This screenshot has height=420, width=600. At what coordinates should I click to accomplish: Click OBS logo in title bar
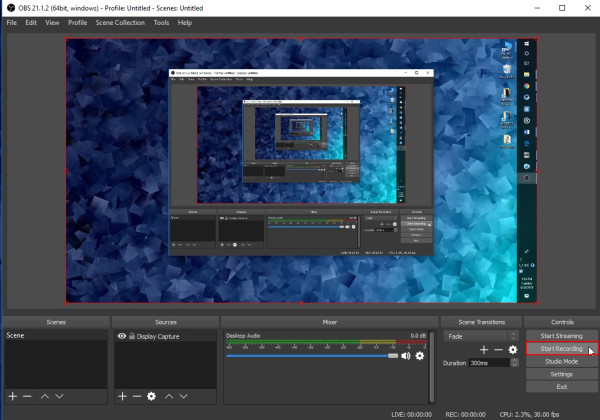pyautogui.click(x=11, y=8)
